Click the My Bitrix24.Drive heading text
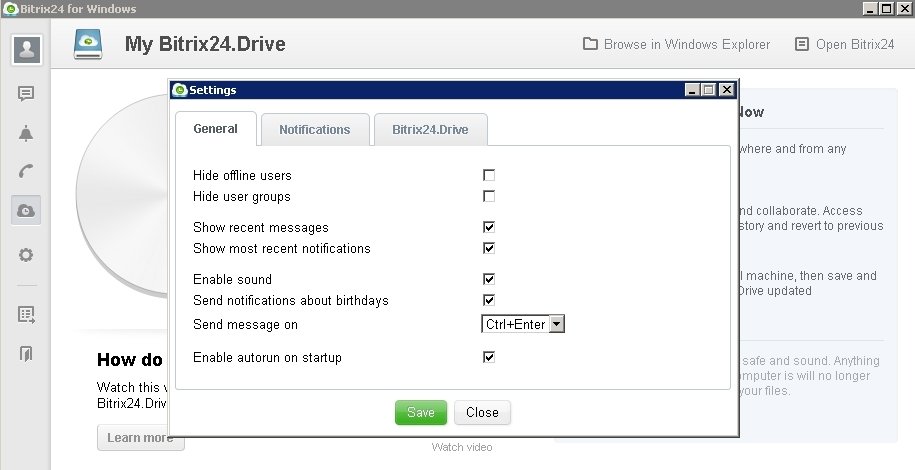Image resolution: width=915 pixels, height=470 pixels. [x=205, y=44]
